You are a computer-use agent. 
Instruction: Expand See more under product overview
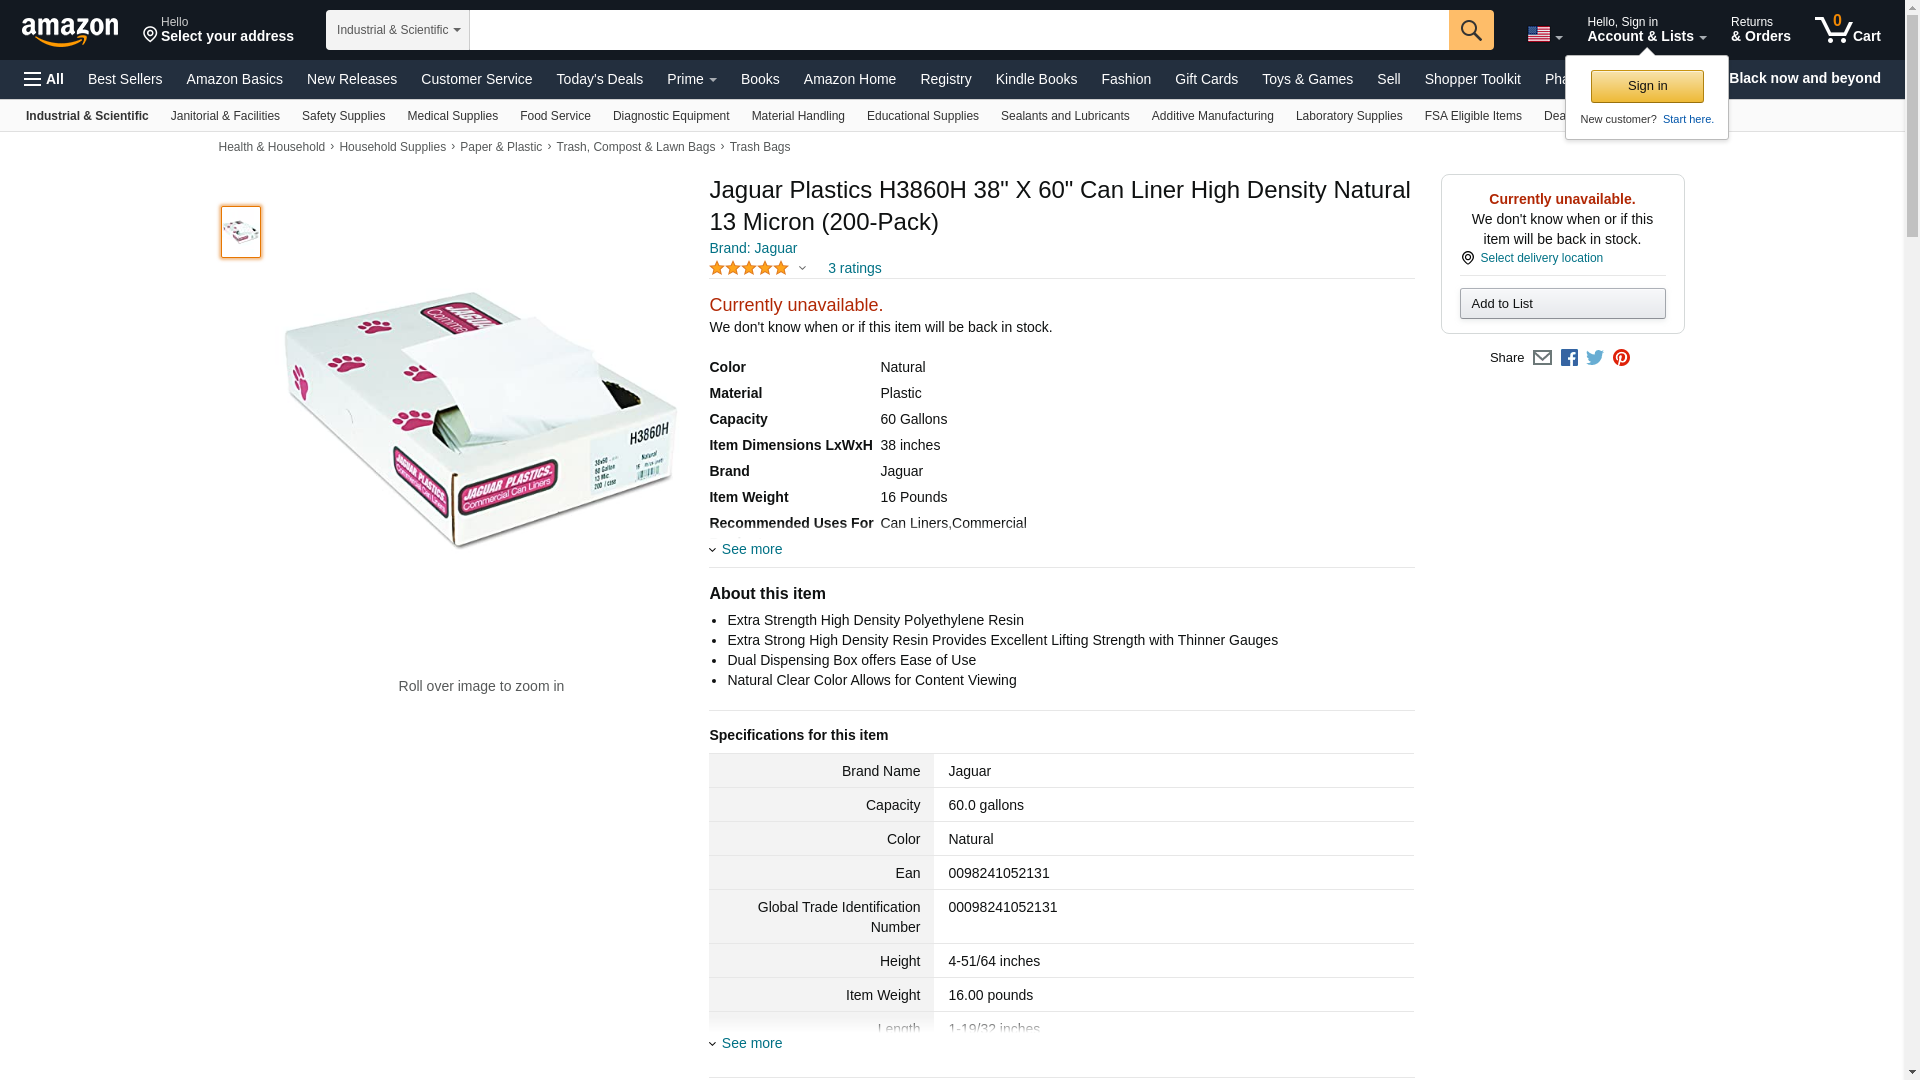pyautogui.click(x=751, y=549)
